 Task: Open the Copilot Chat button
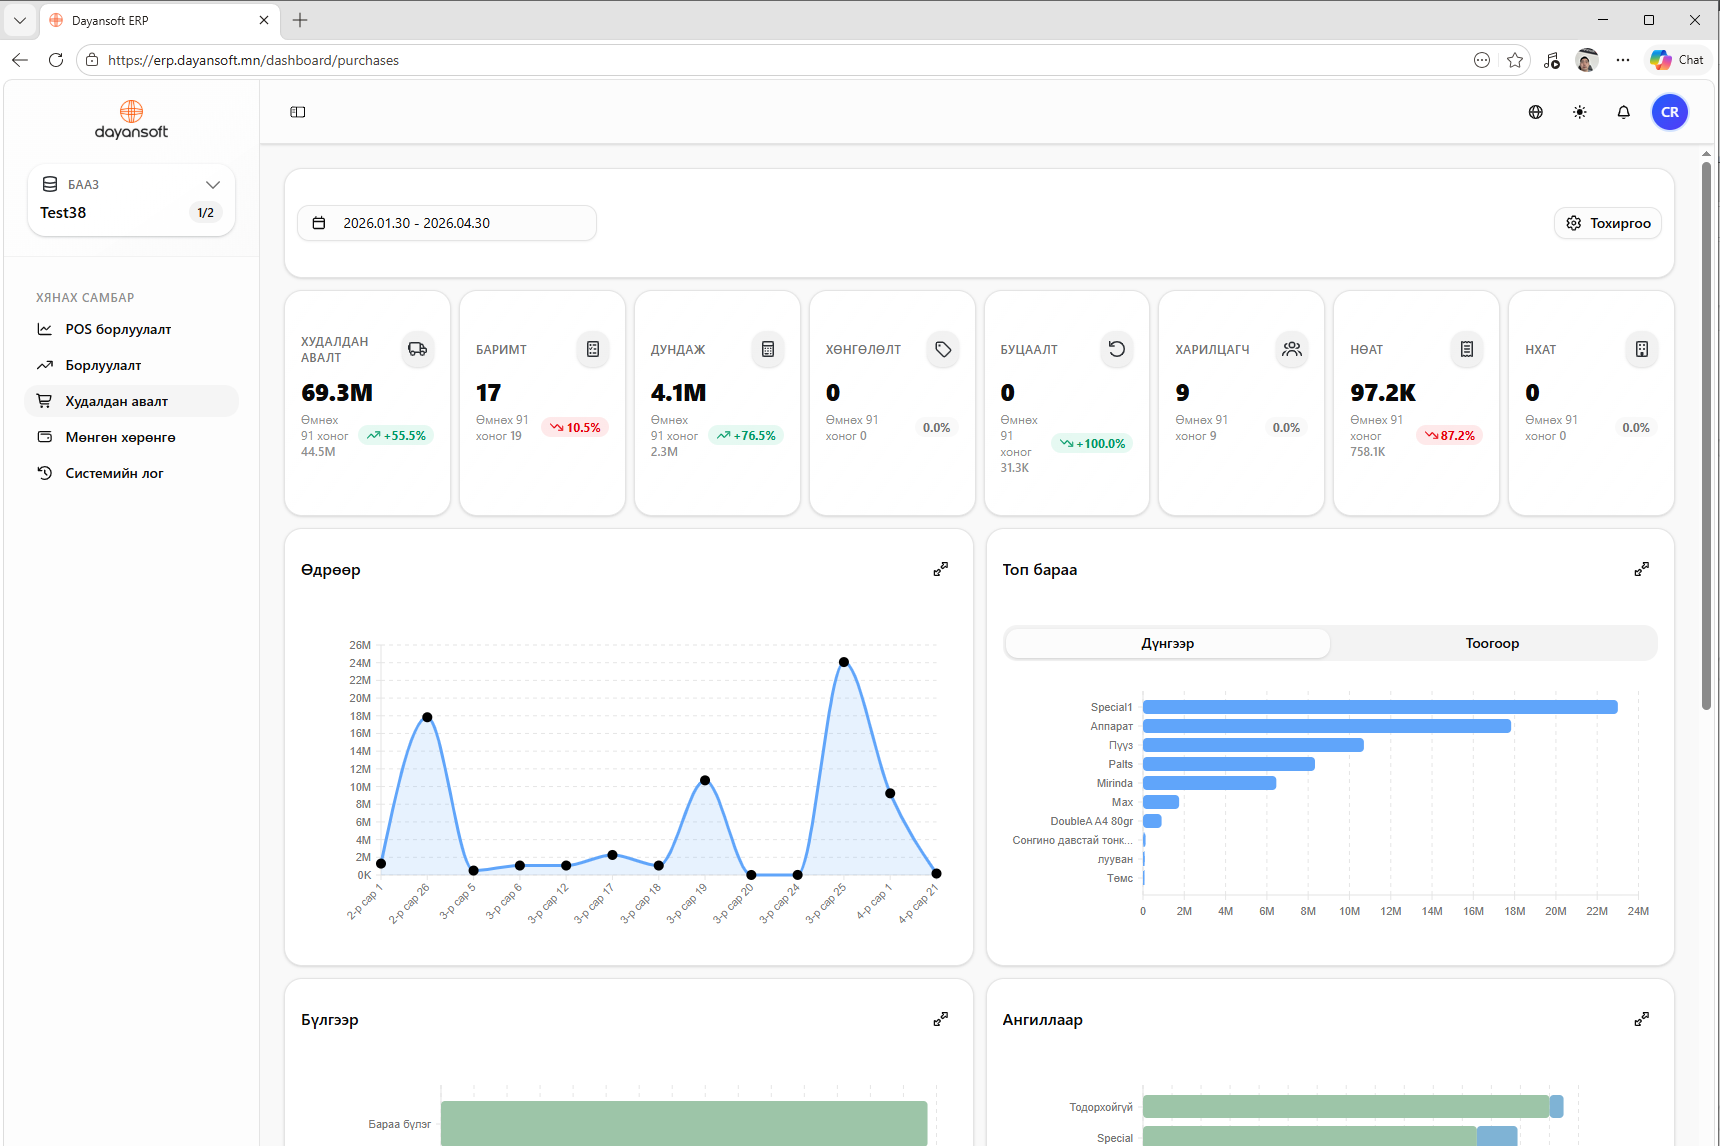pos(1677,60)
